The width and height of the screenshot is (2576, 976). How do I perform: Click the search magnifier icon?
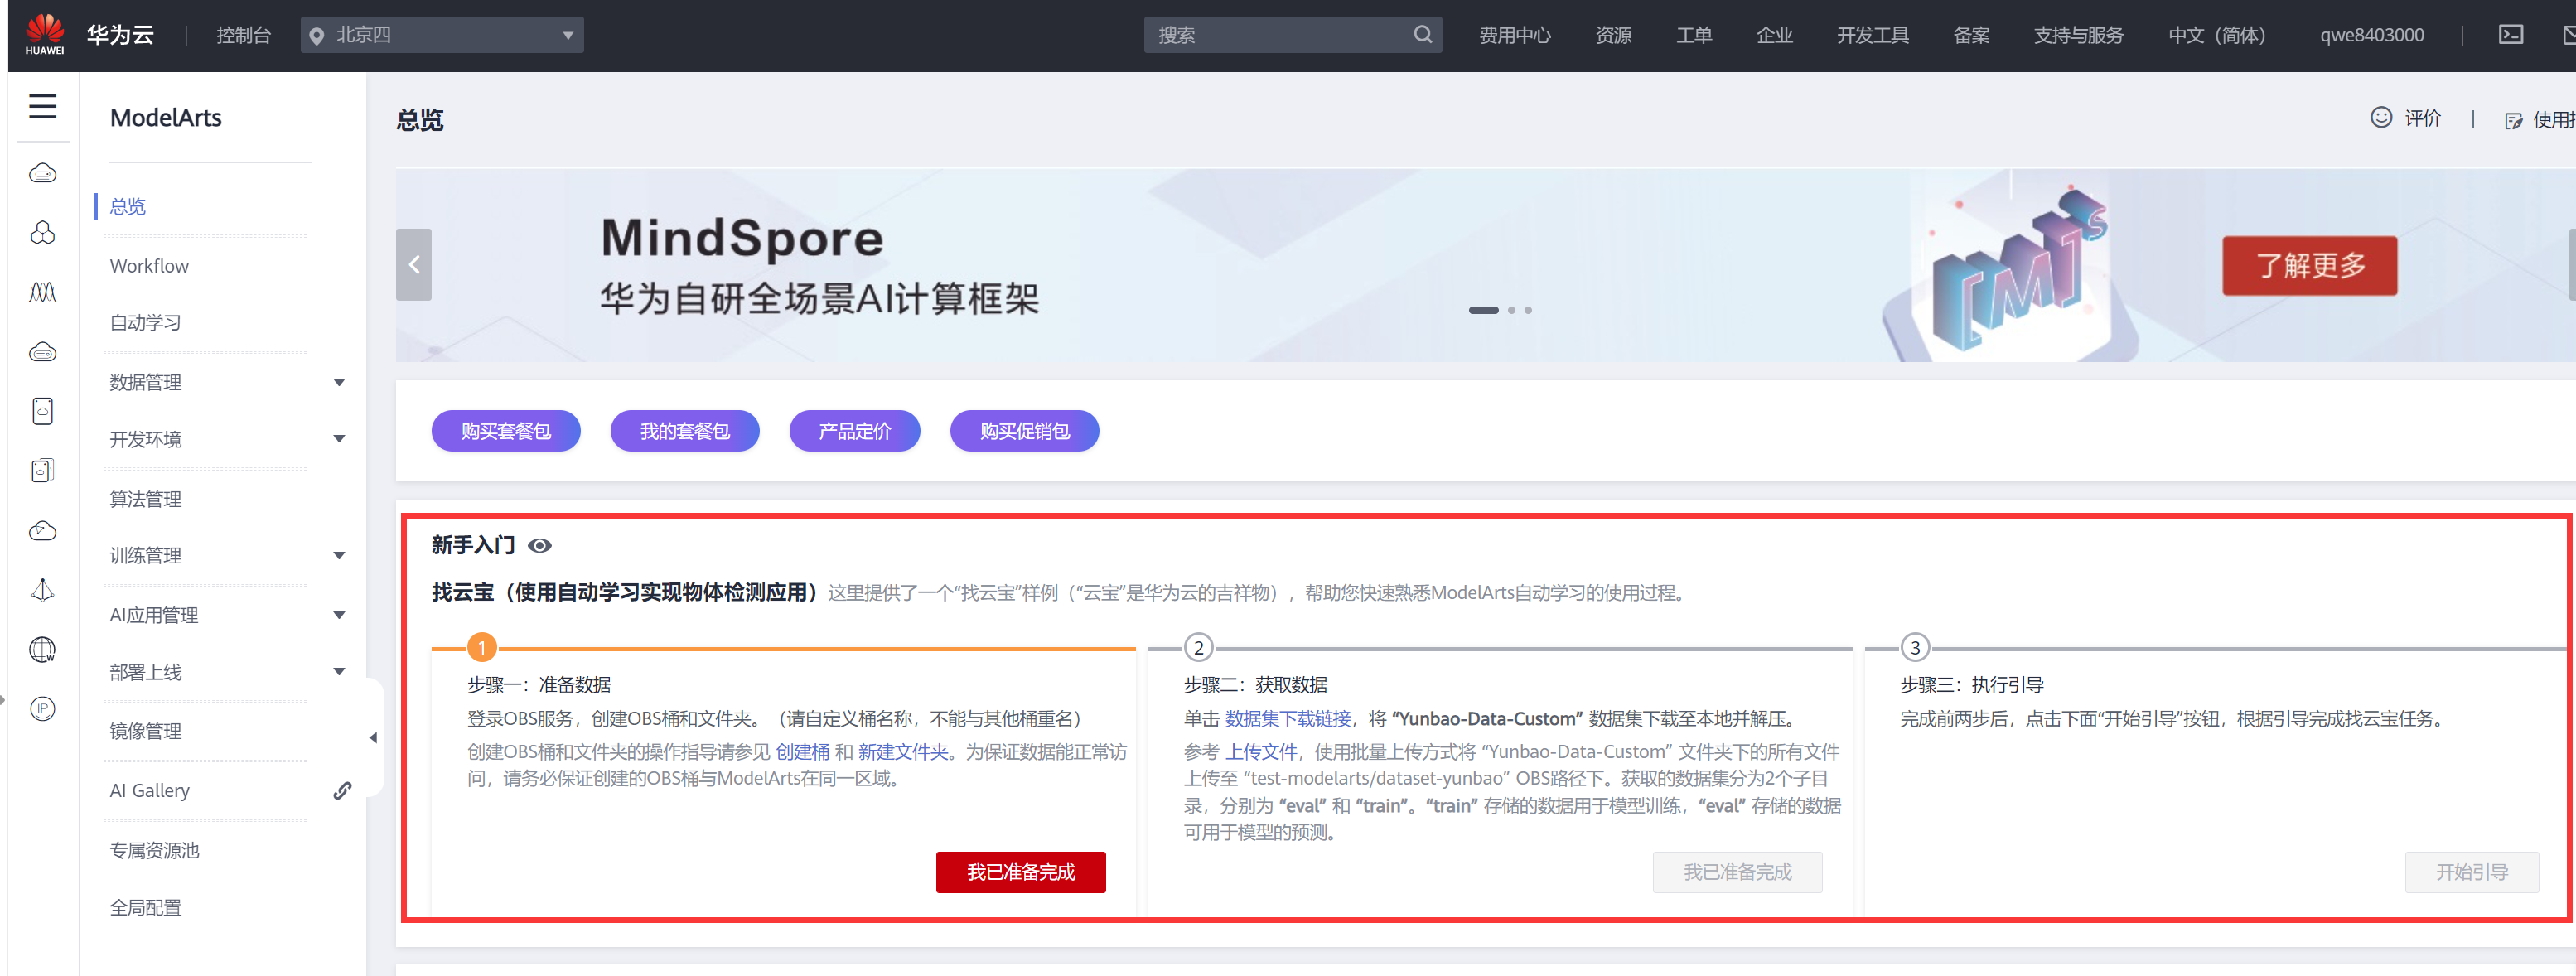coord(1422,35)
